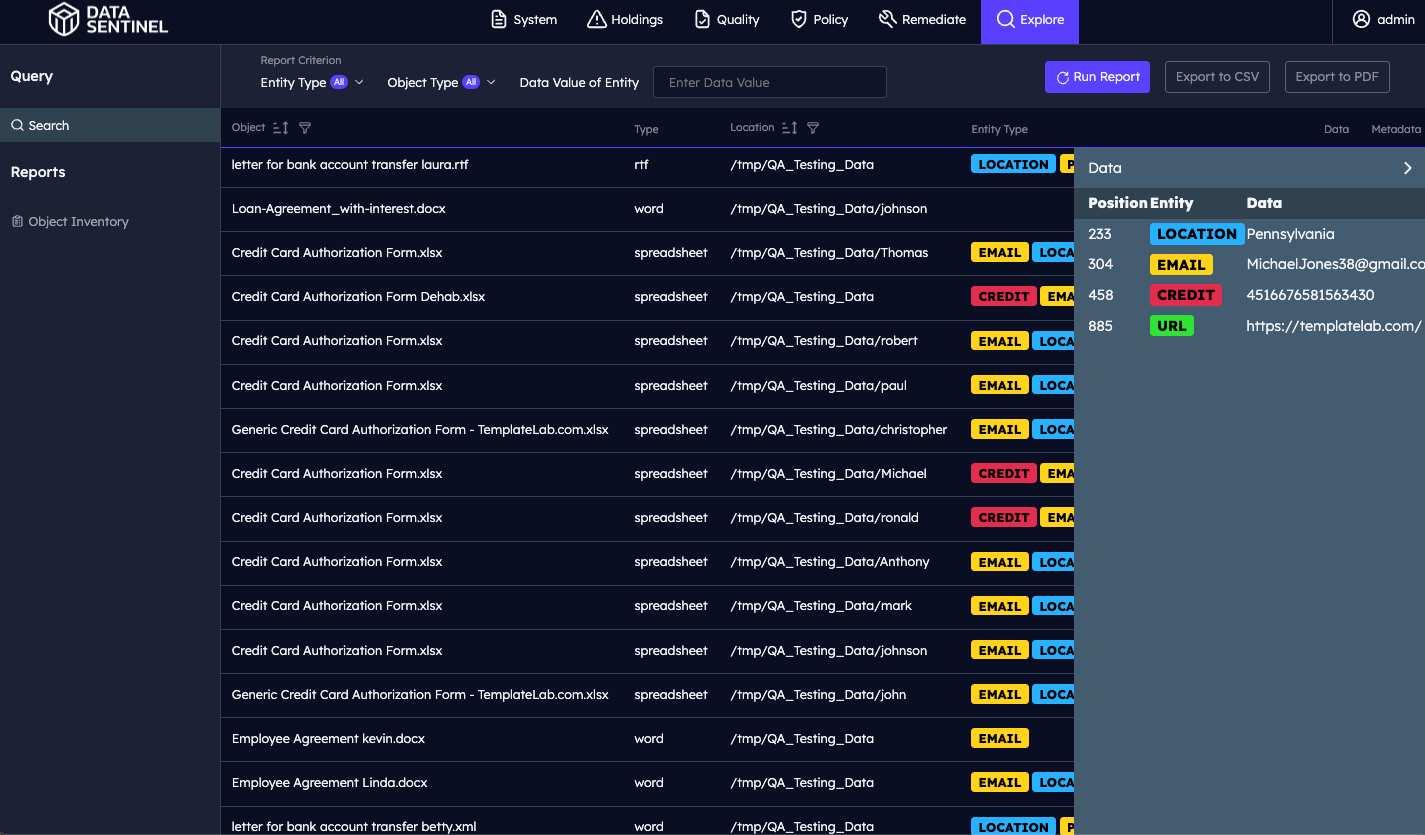Click the Data Sentinel logo

108,19
